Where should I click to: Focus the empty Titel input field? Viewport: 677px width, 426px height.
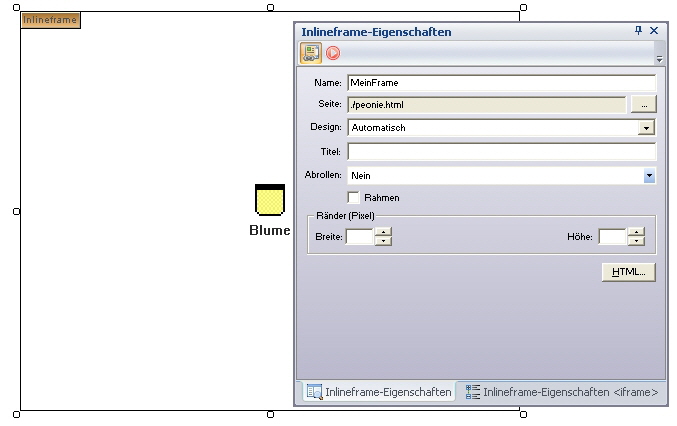(500, 152)
